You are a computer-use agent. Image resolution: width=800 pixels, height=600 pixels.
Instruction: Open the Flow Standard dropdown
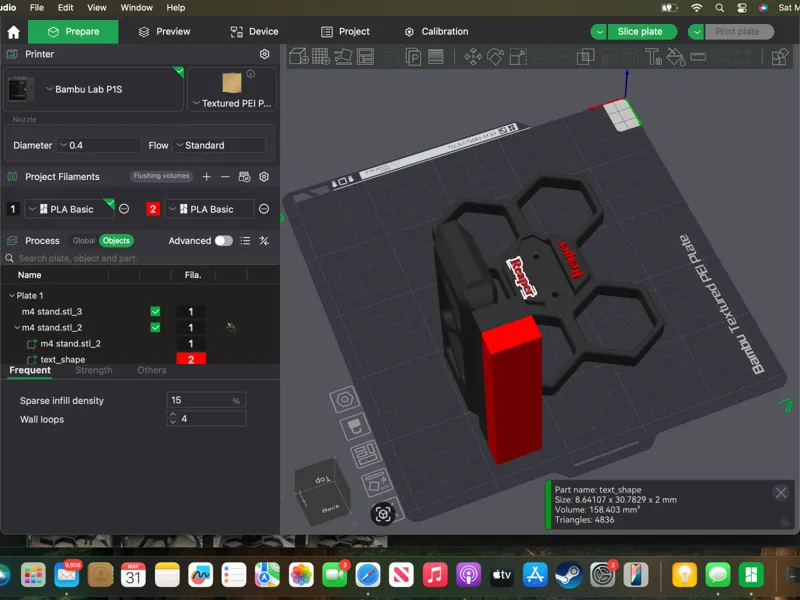point(219,145)
